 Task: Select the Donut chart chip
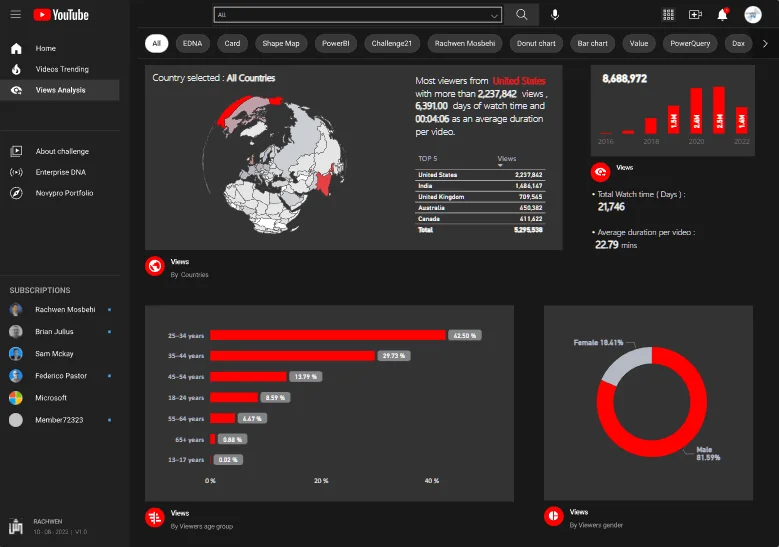[x=536, y=43]
